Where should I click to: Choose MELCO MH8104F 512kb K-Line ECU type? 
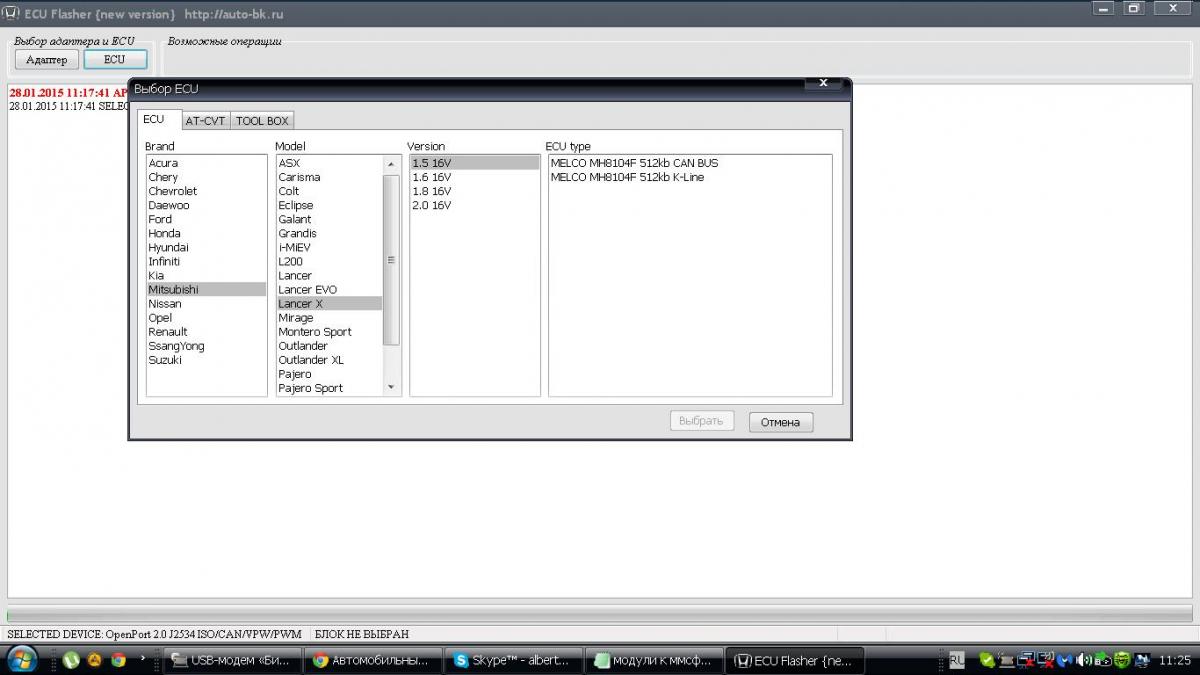click(x=626, y=177)
